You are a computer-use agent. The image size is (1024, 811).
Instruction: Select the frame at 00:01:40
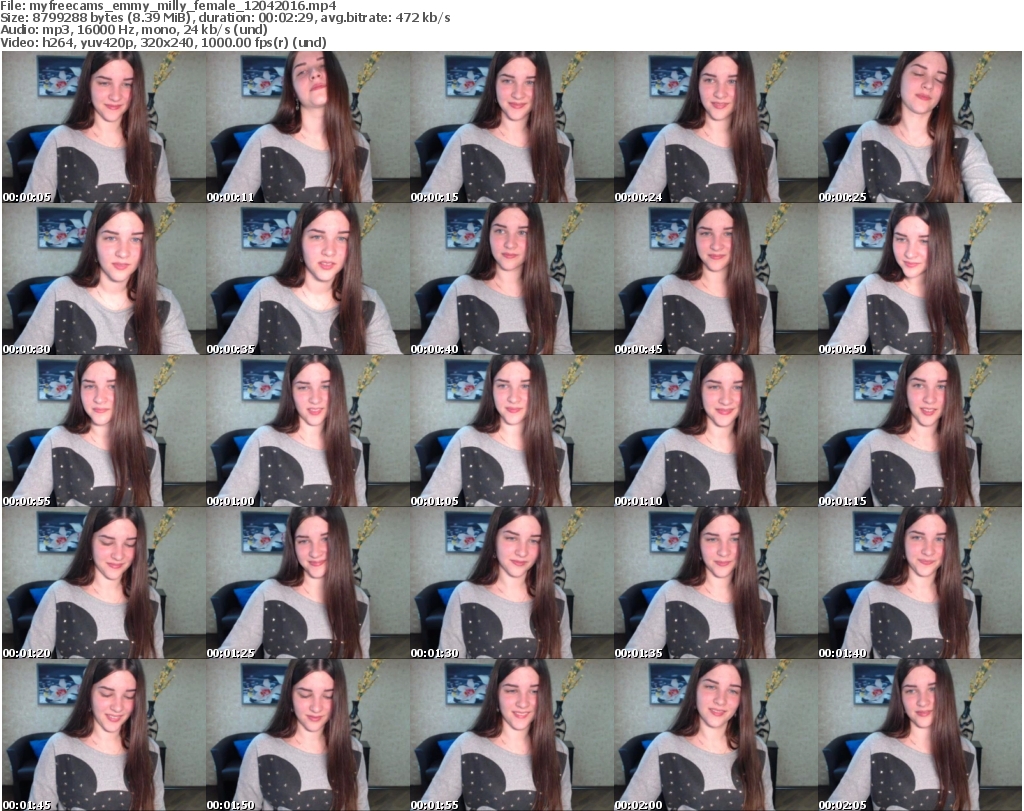(x=919, y=583)
